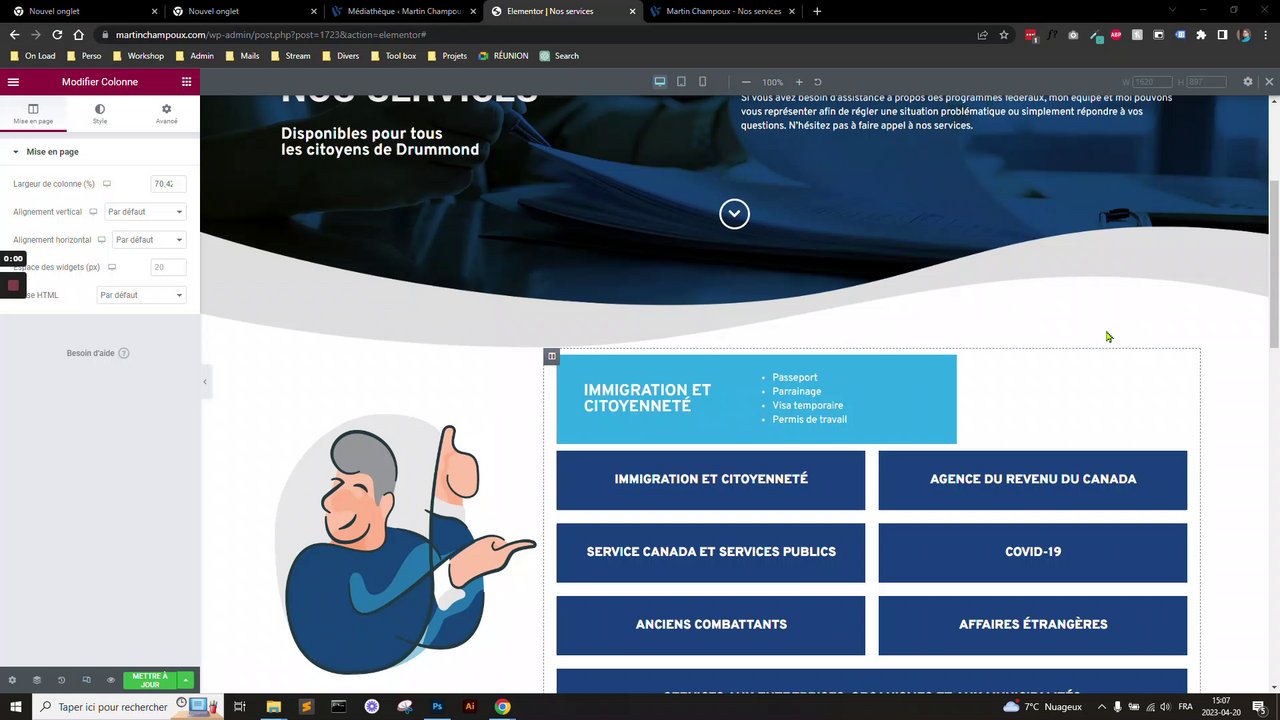Click responsive icon next to Alignement vertical
The width and height of the screenshot is (1280, 720).
point(94,212)
